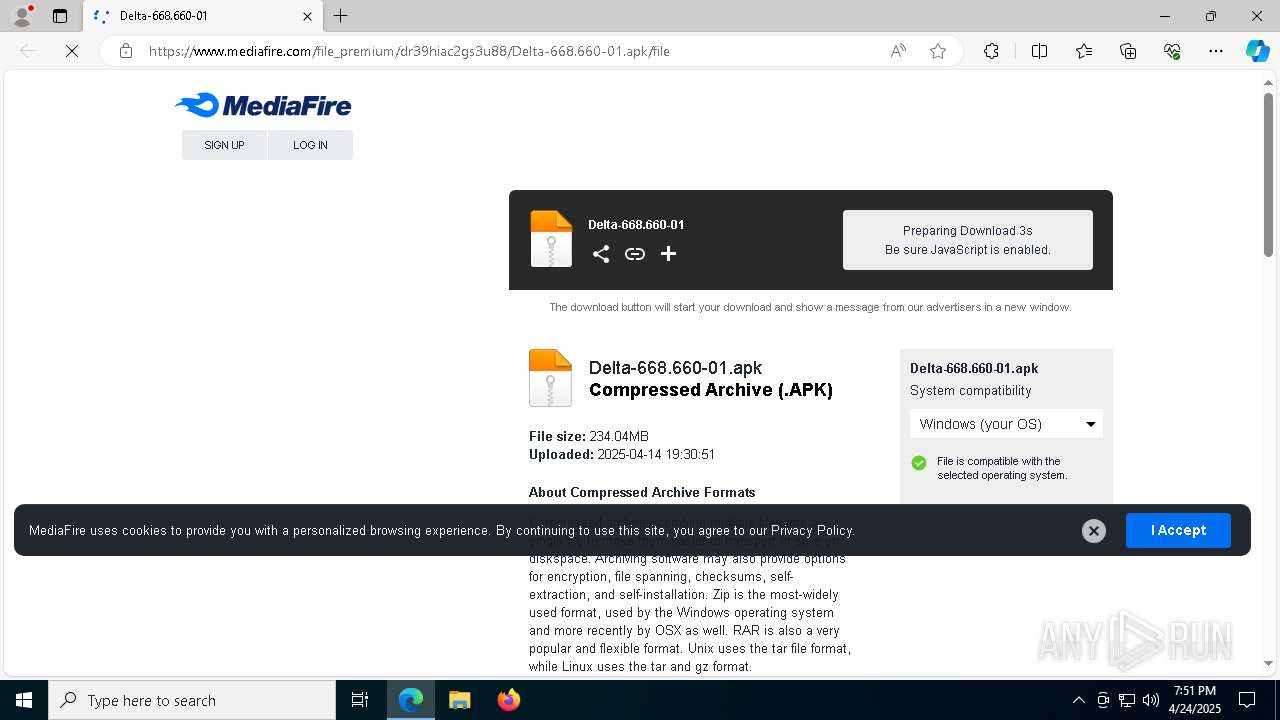View site information lock icon
The image size is (1280, 720).
(126, 51)
